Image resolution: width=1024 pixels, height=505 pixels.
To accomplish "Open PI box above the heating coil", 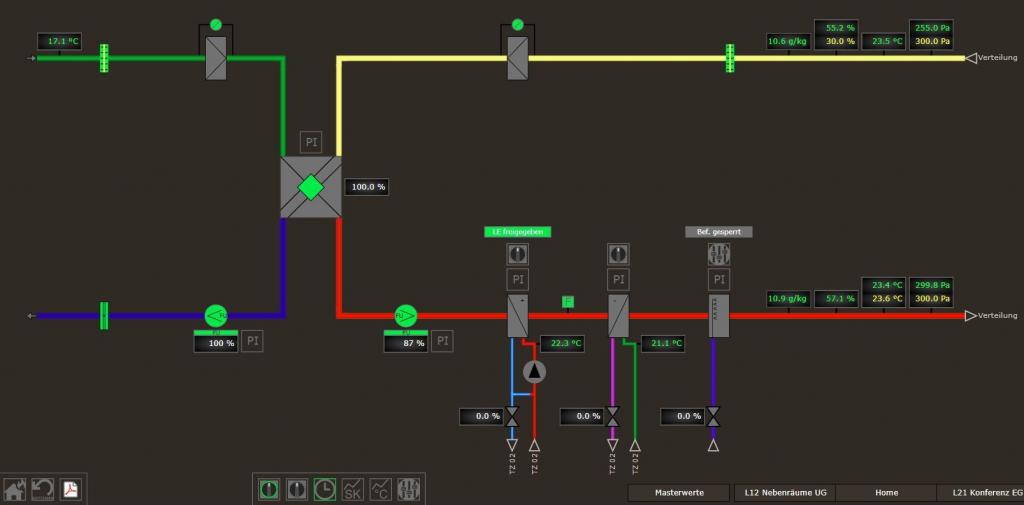I will (x=518, y=280).
